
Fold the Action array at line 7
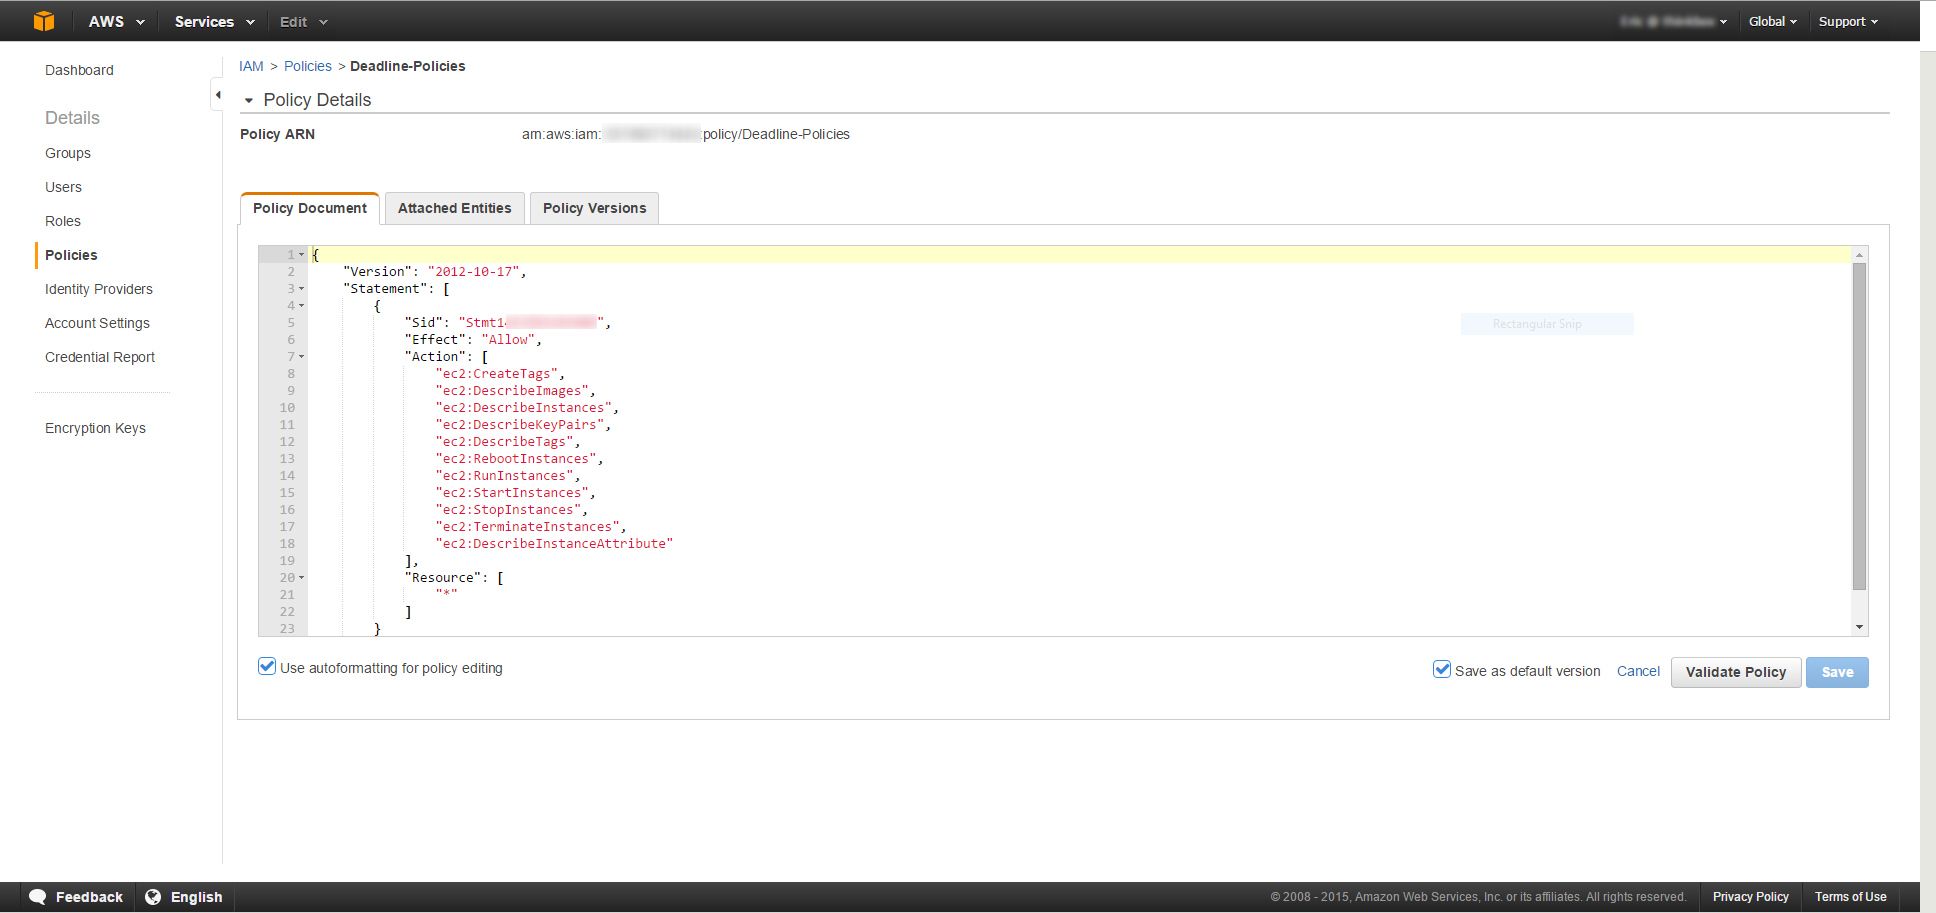302,356
